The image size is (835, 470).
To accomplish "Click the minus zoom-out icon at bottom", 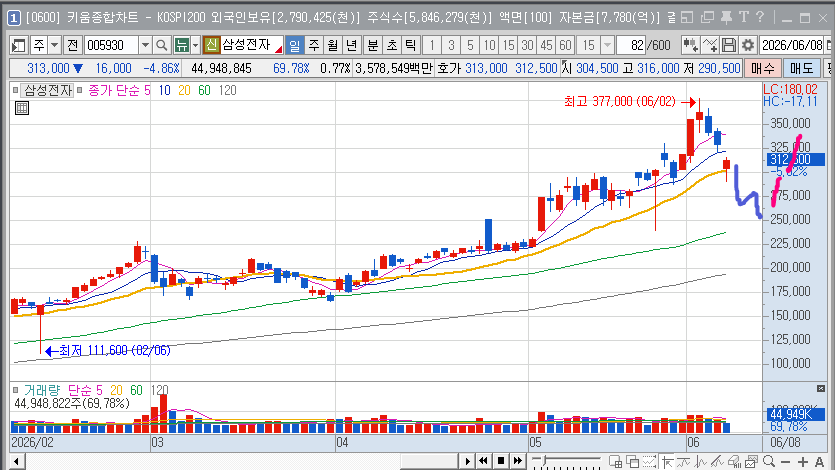I will click(x=785, y=462).
